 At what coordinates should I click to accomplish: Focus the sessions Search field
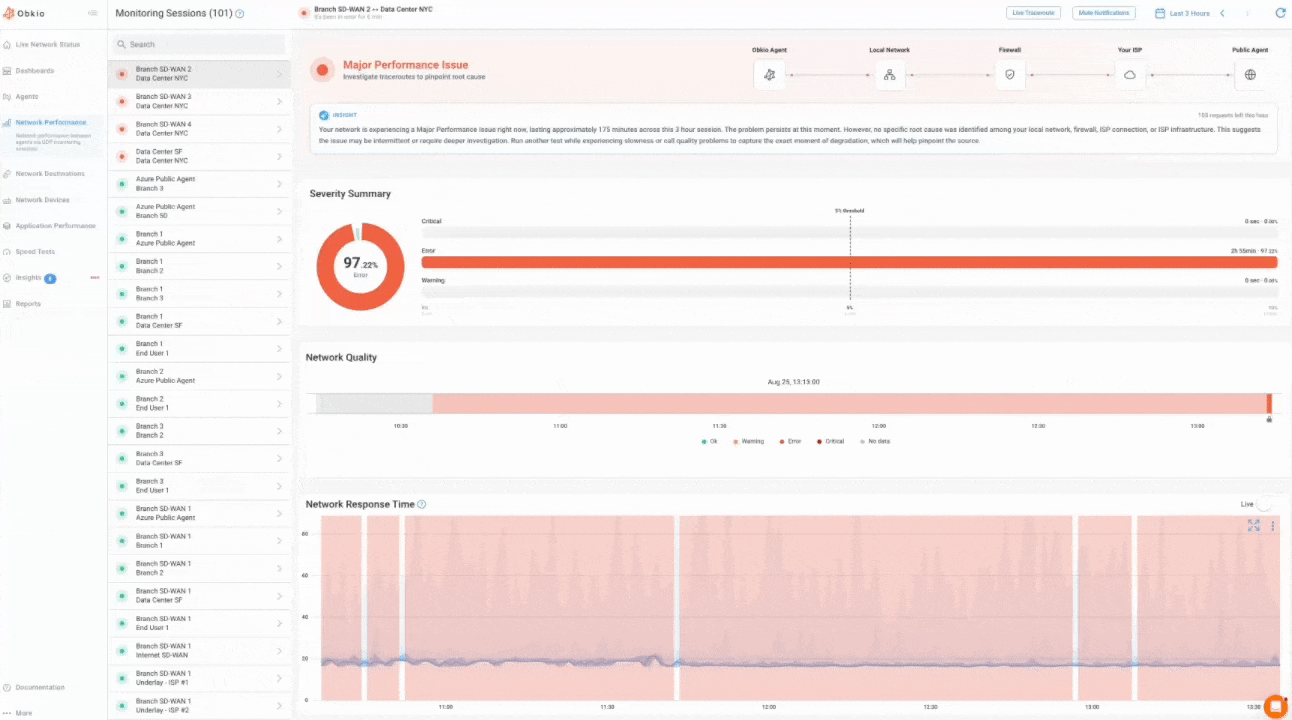point(199,44)
